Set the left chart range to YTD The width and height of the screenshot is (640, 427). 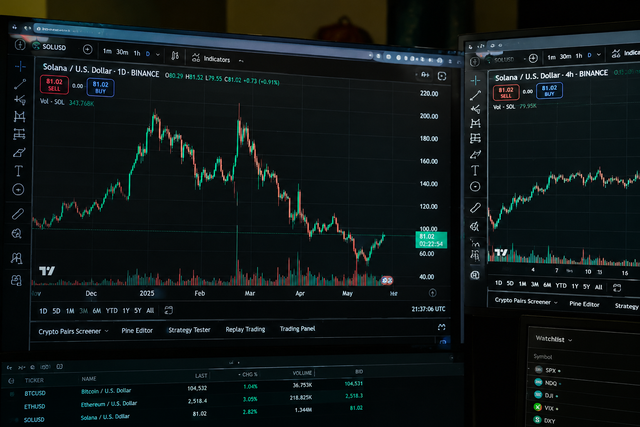(x=112, y=311)
